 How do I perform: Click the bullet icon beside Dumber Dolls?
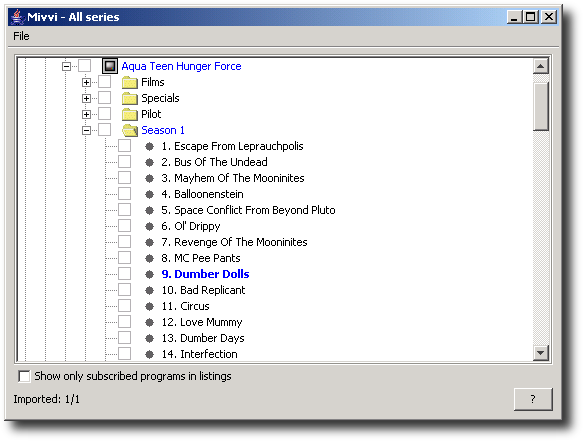(149, 274)
